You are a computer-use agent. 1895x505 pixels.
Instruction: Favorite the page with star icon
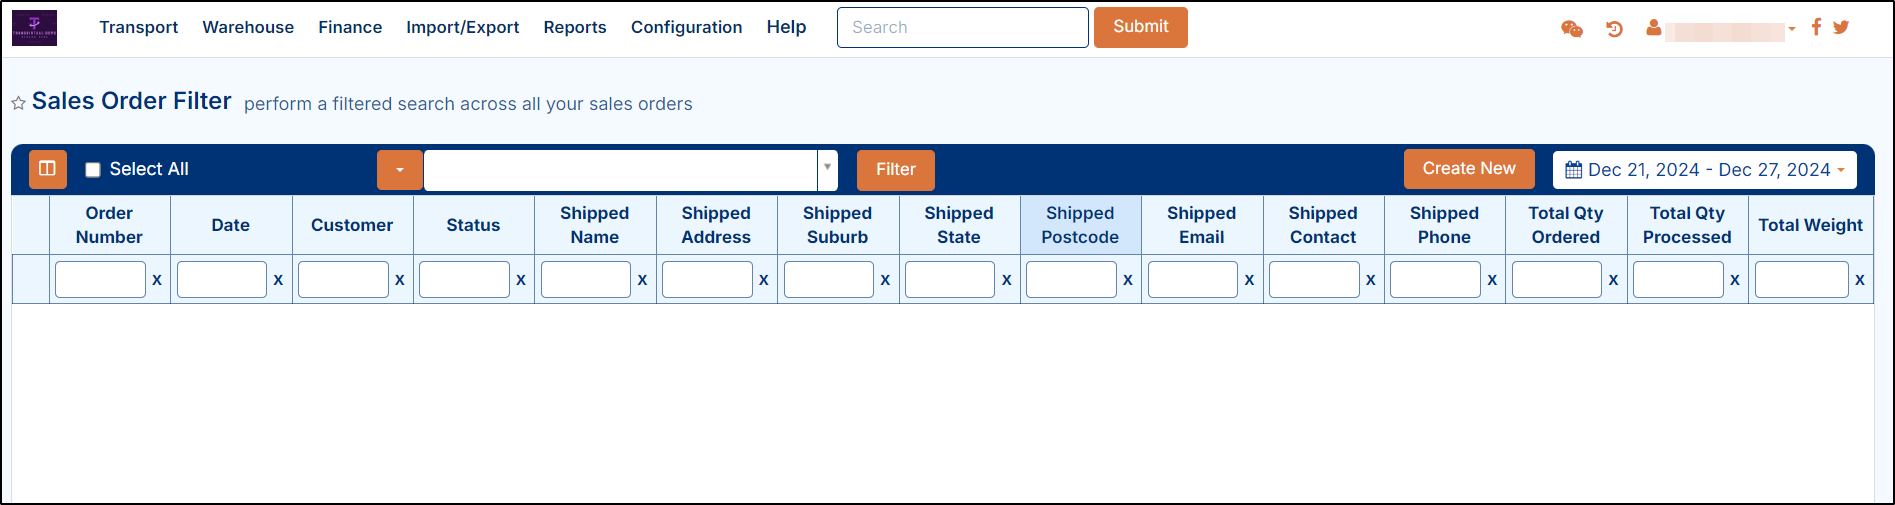18,103
